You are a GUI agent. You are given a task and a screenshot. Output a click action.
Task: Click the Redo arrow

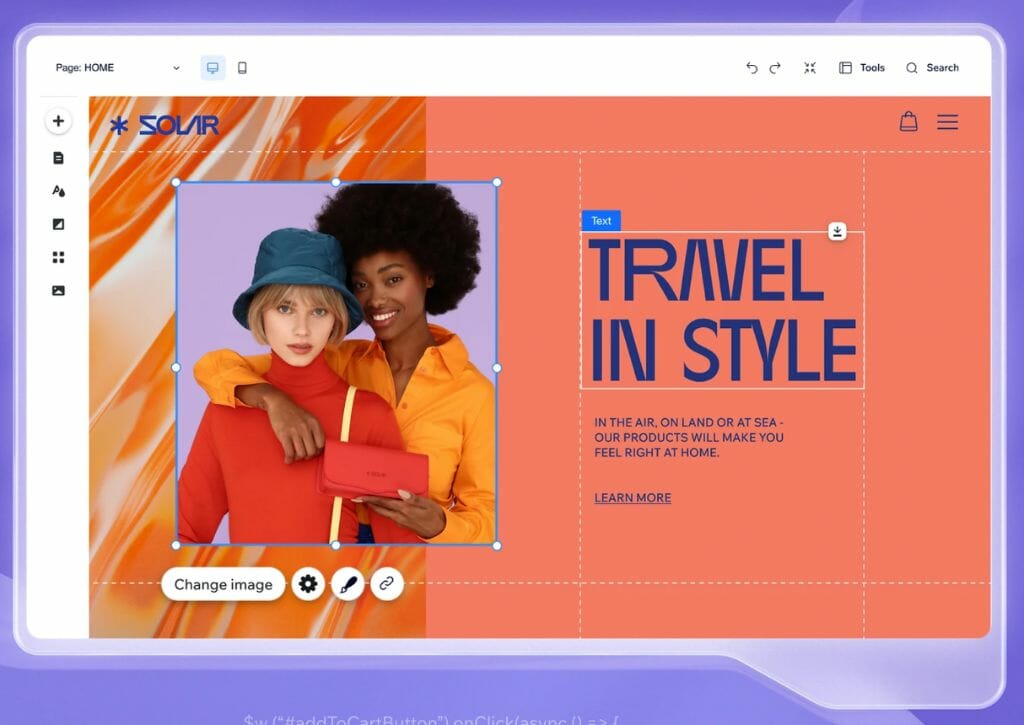(x=775, y=68)
